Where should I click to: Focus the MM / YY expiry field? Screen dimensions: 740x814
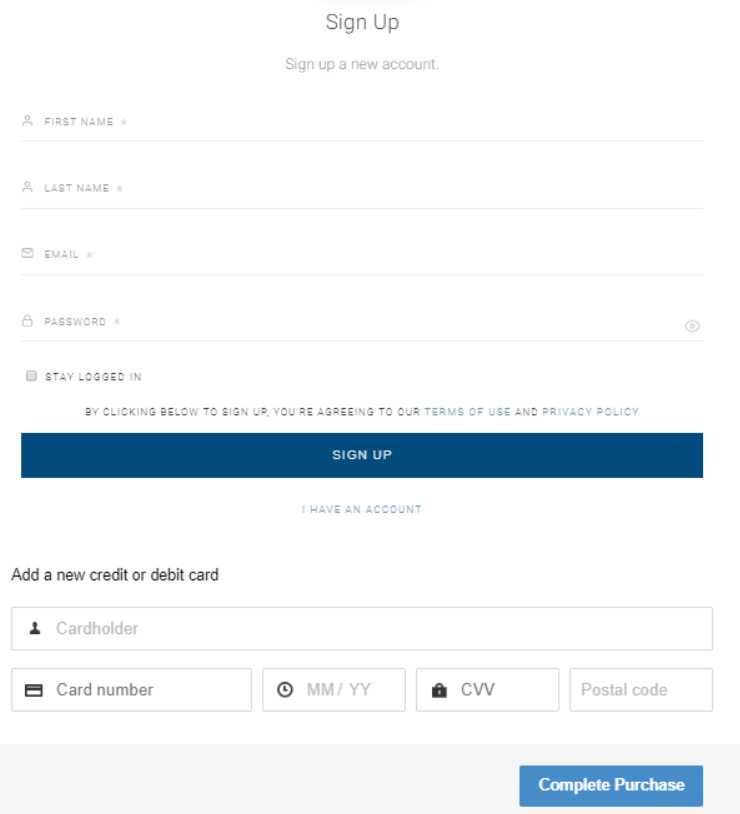pos(334,690)
